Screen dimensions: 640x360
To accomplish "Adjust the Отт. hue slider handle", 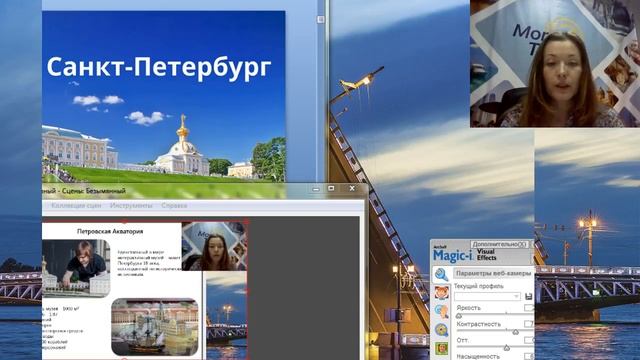I will click(507, 348).
